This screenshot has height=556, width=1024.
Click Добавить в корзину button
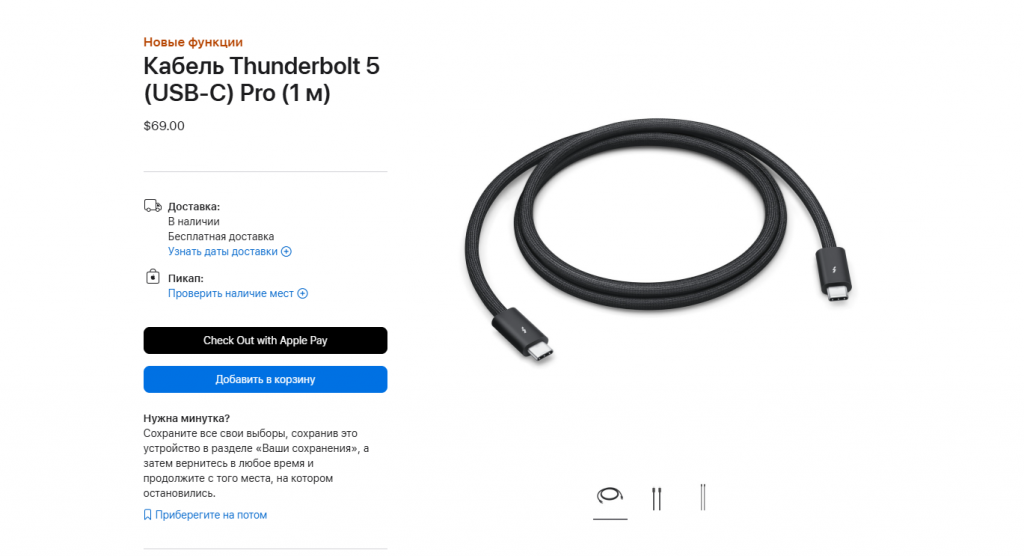[265, 380]
